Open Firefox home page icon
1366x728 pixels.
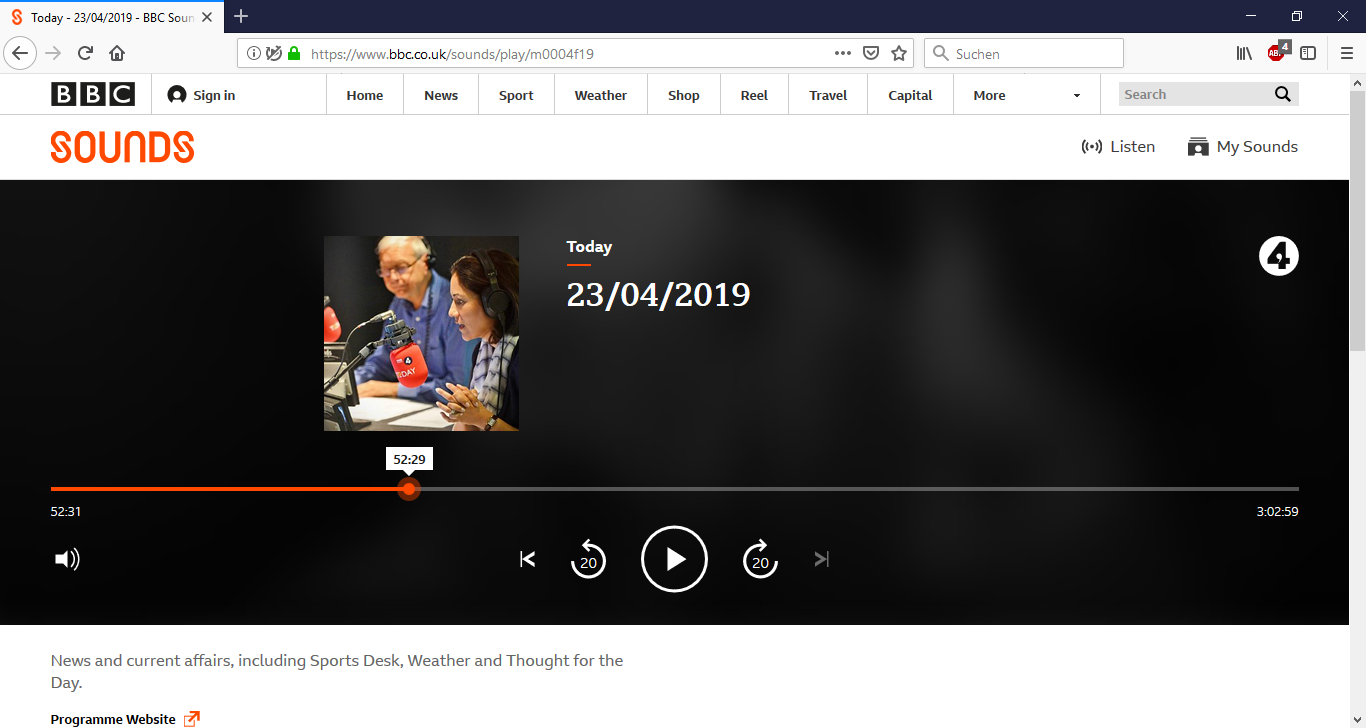click(x=117, y=54)
